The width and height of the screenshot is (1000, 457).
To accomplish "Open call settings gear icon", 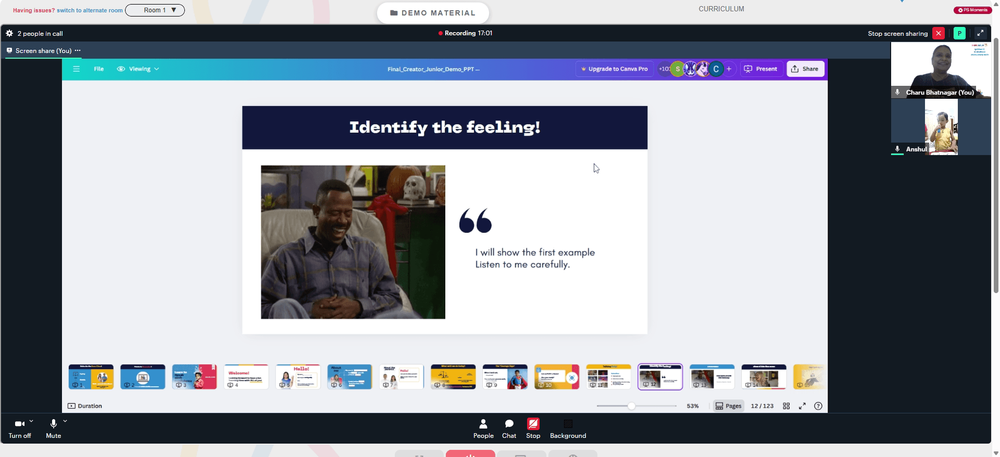I will (x=10, y=33).
